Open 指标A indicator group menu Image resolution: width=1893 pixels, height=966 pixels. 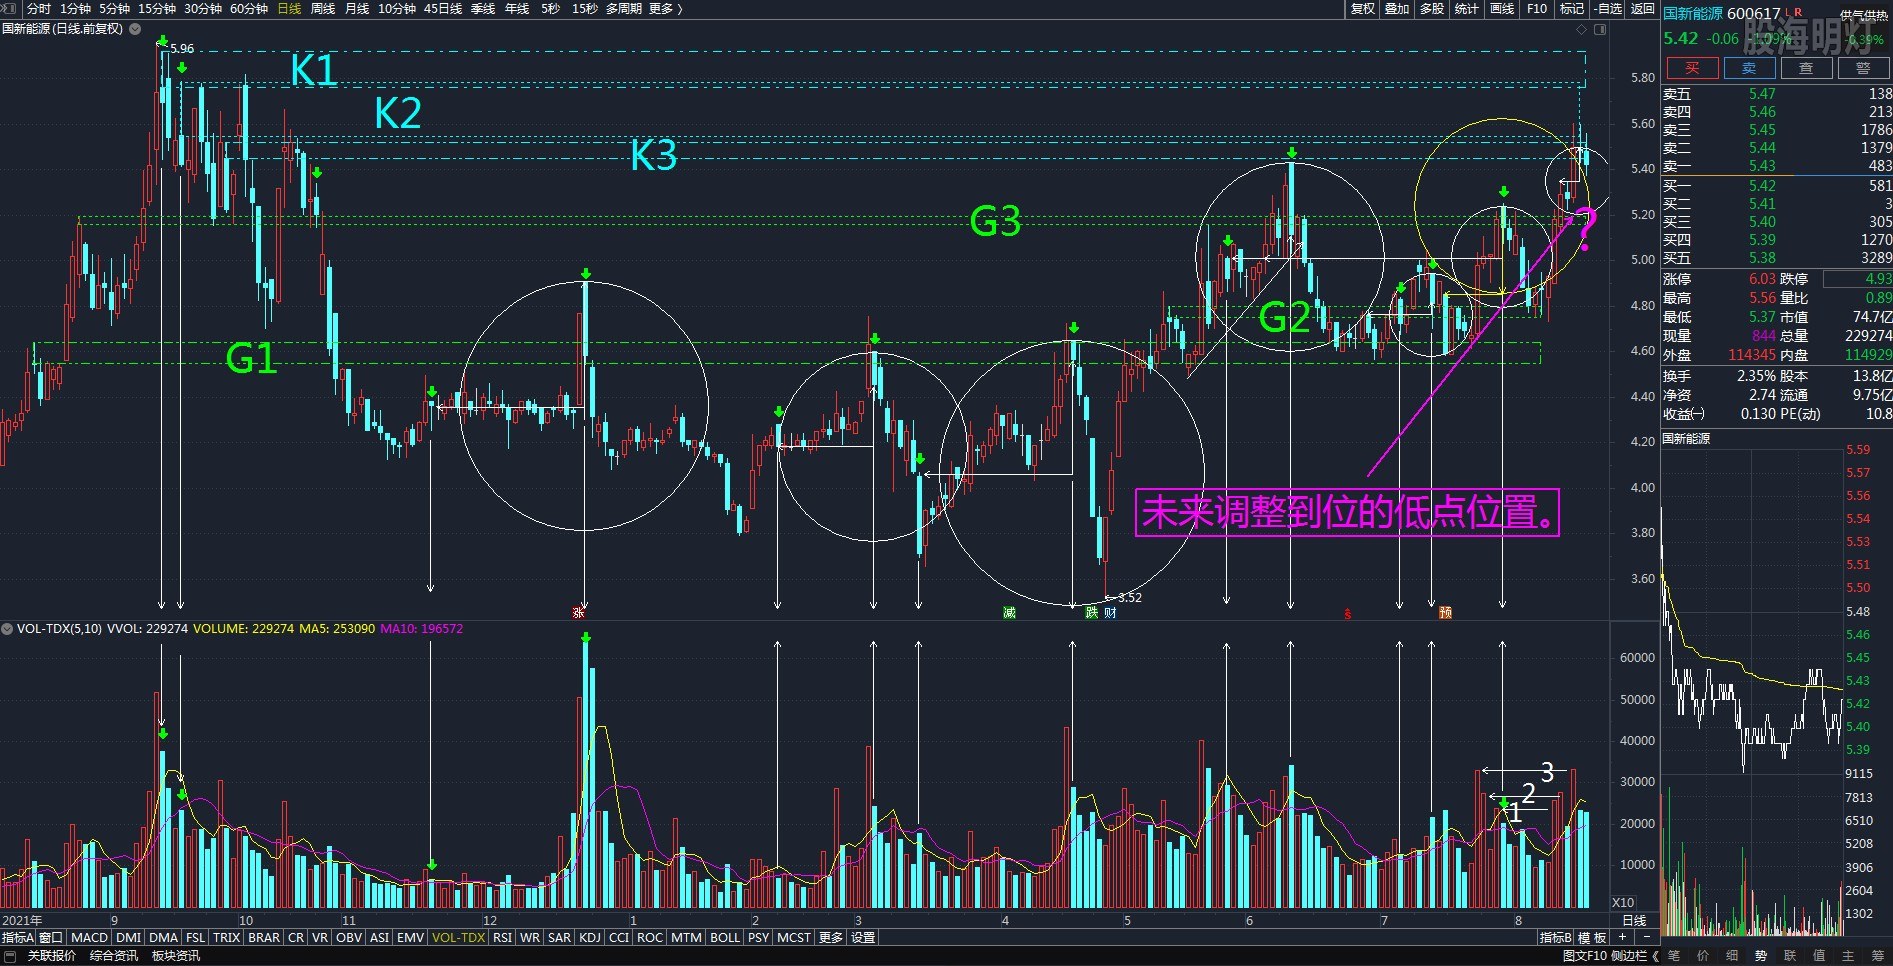pyautogui.click(x=18, y=938)
